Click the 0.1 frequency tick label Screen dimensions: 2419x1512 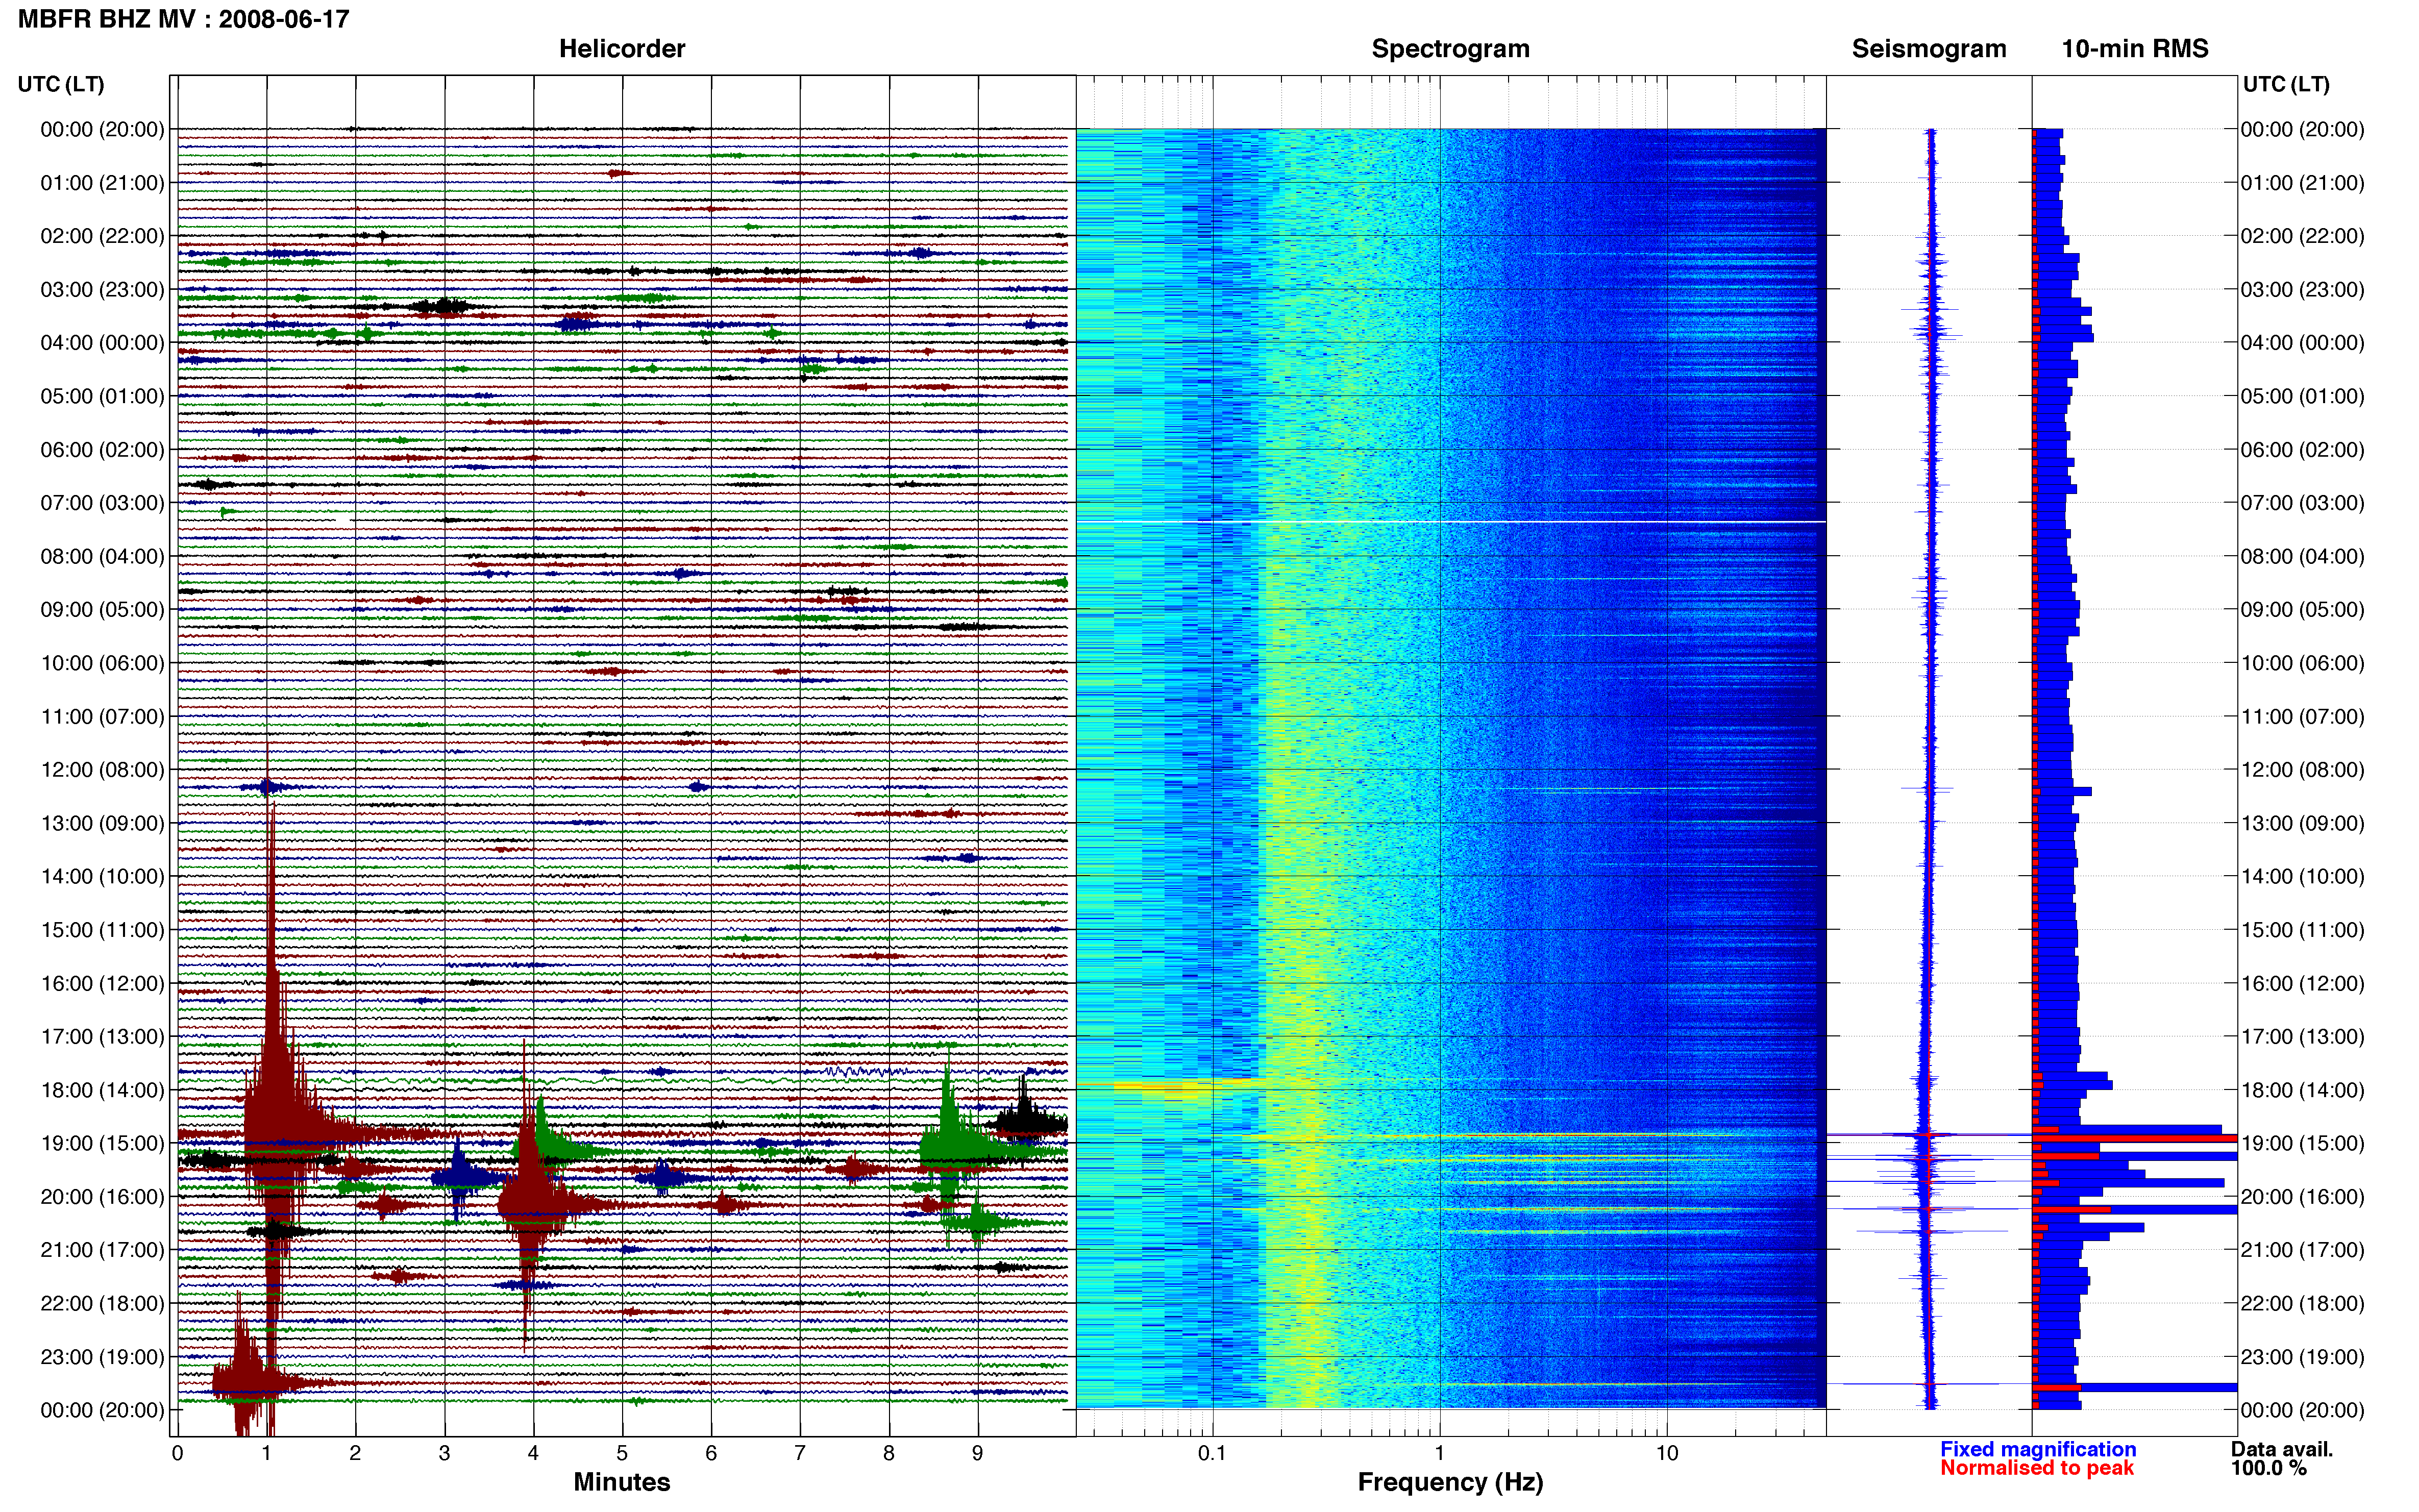tap(1212, 1454)
